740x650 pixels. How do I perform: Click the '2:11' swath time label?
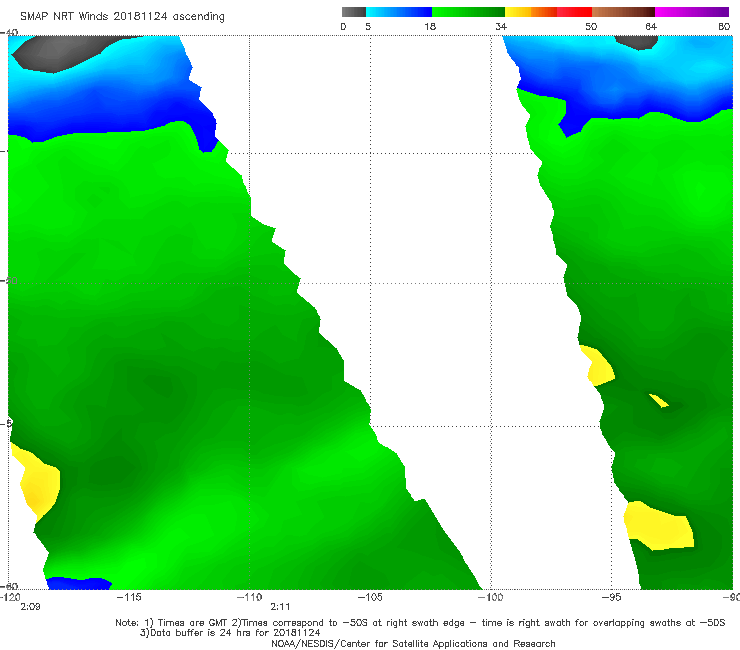coord(280,607)
